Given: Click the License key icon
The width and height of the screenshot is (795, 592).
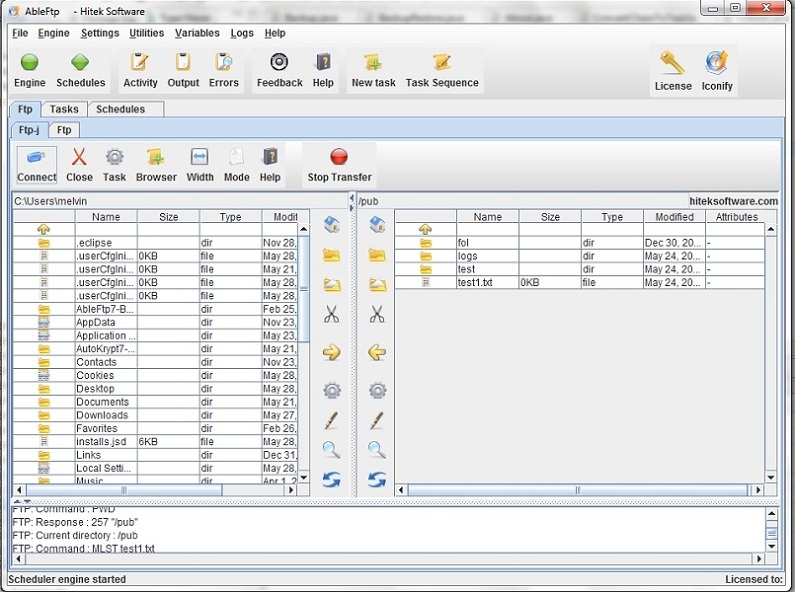Looking at the screenshot, I should [672, 71].
